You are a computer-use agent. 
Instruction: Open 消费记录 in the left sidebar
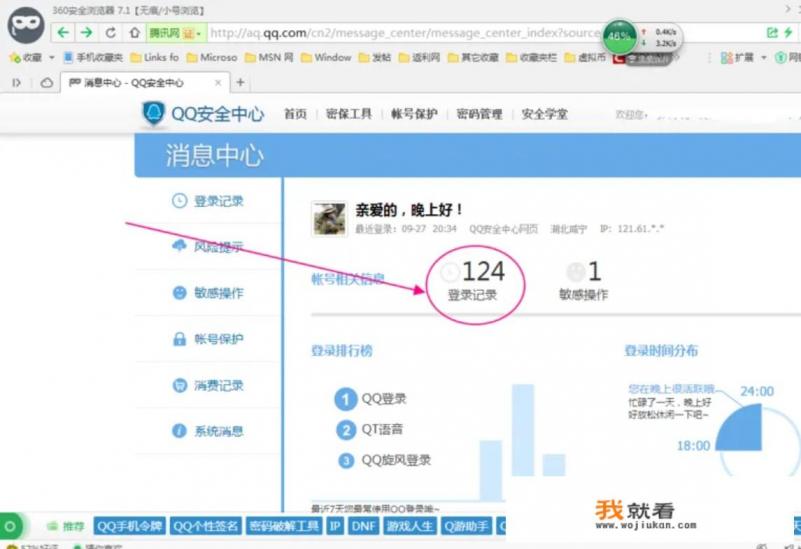(208, 385)
